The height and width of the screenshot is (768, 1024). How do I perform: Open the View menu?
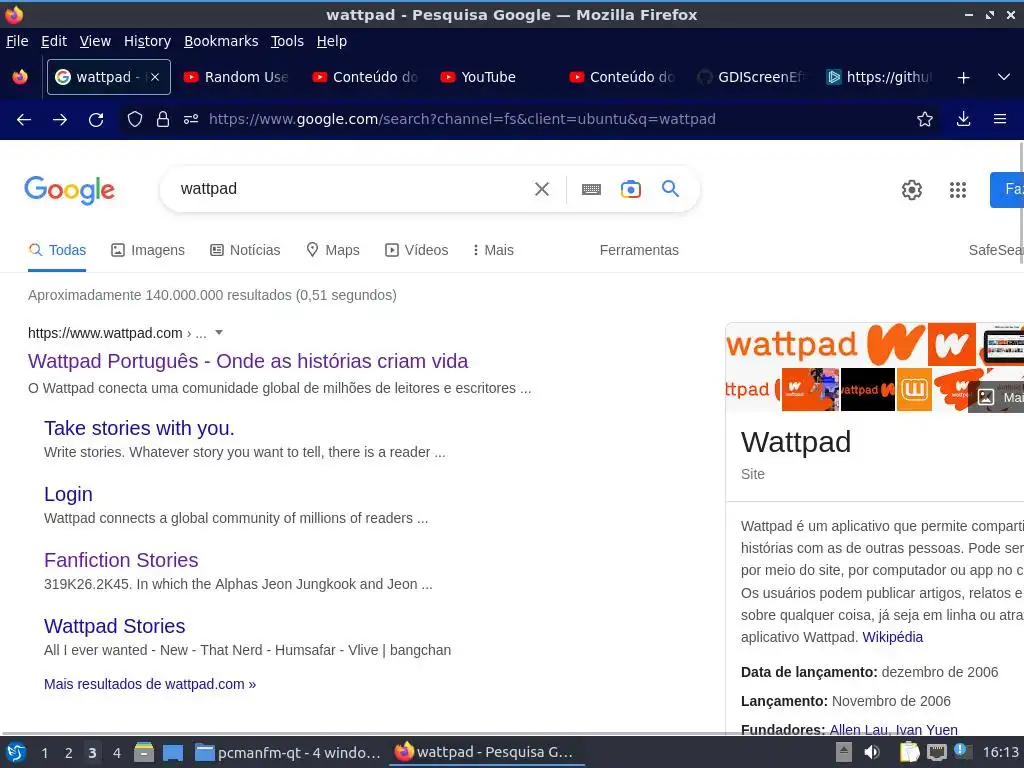tap(95, 41)
